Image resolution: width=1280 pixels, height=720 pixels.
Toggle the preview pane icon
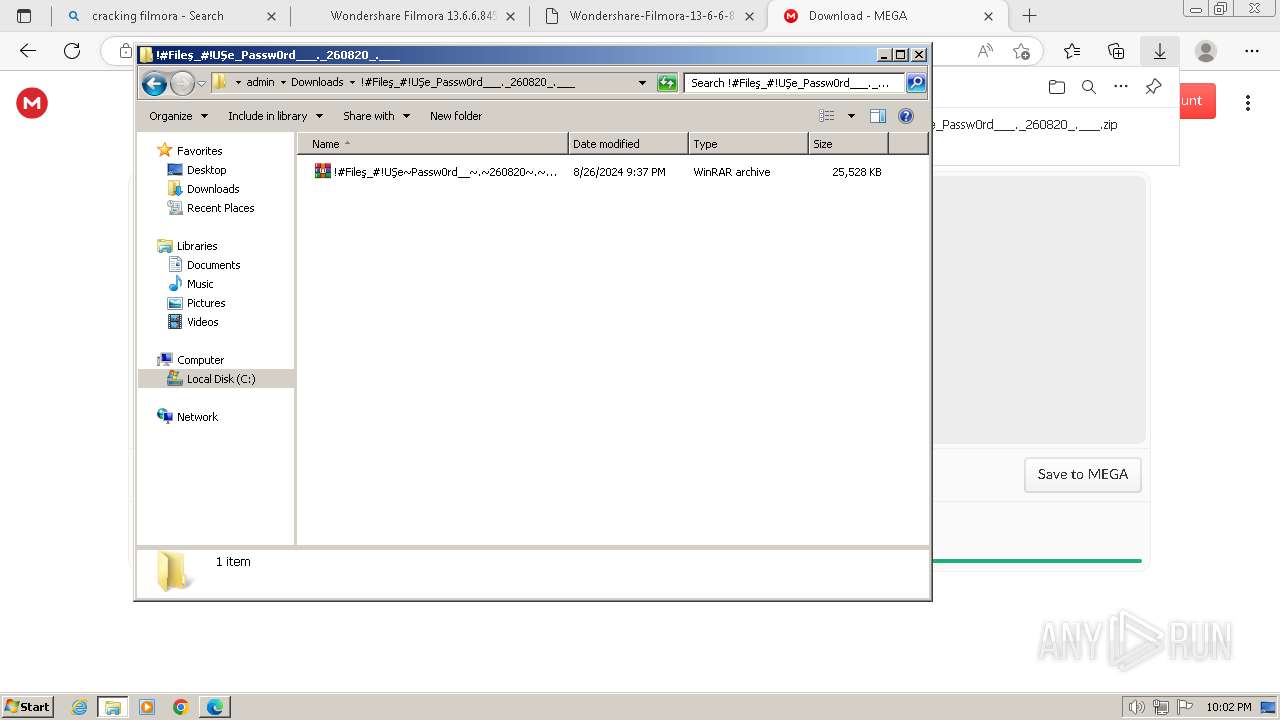878,116
